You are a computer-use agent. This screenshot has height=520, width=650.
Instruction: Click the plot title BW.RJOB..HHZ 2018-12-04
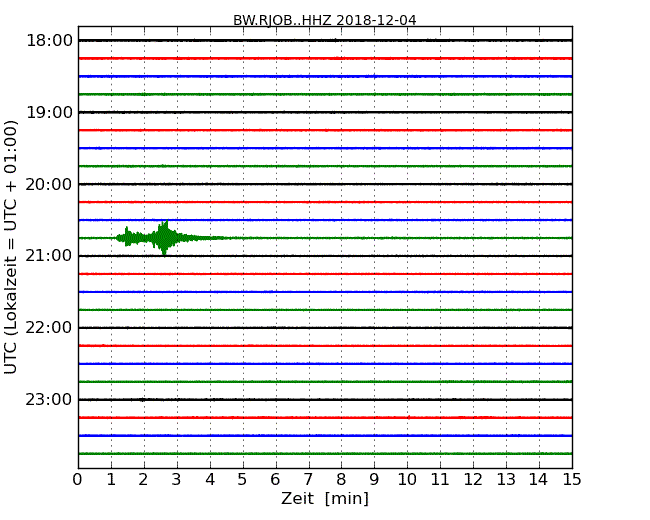(325, 20)
